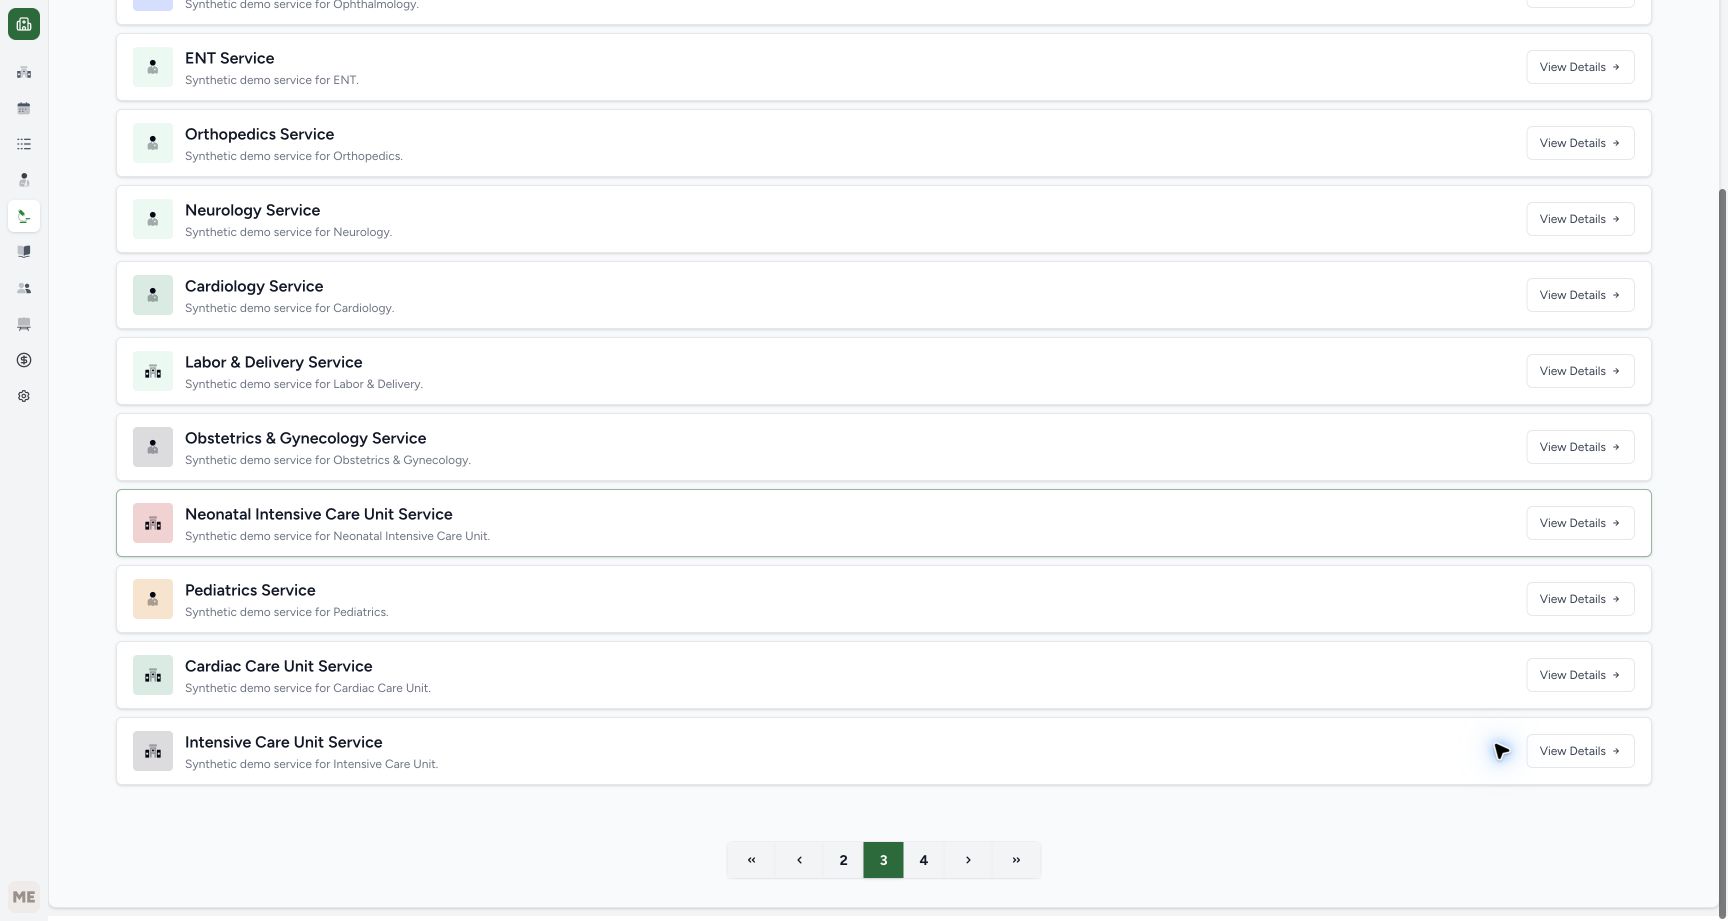Image resolution: width=1728 pixels, height=921 pixels.
Task: Click the Obstetrics & Gynecology Service title
Action: 305,438
